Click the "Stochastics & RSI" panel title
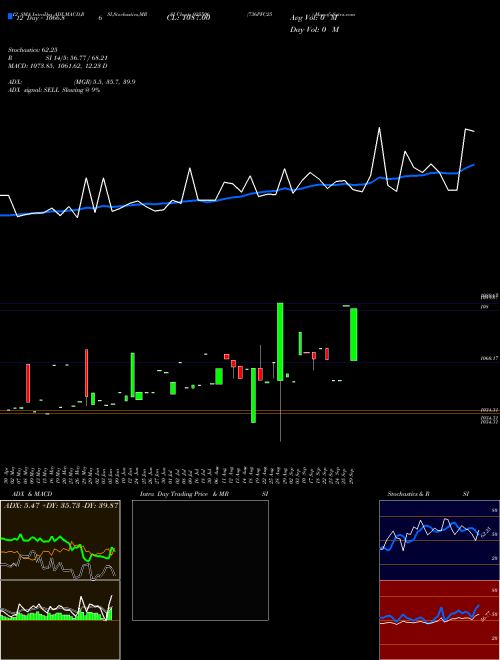This screenshot has height=660, width=500. coord(428,494)
